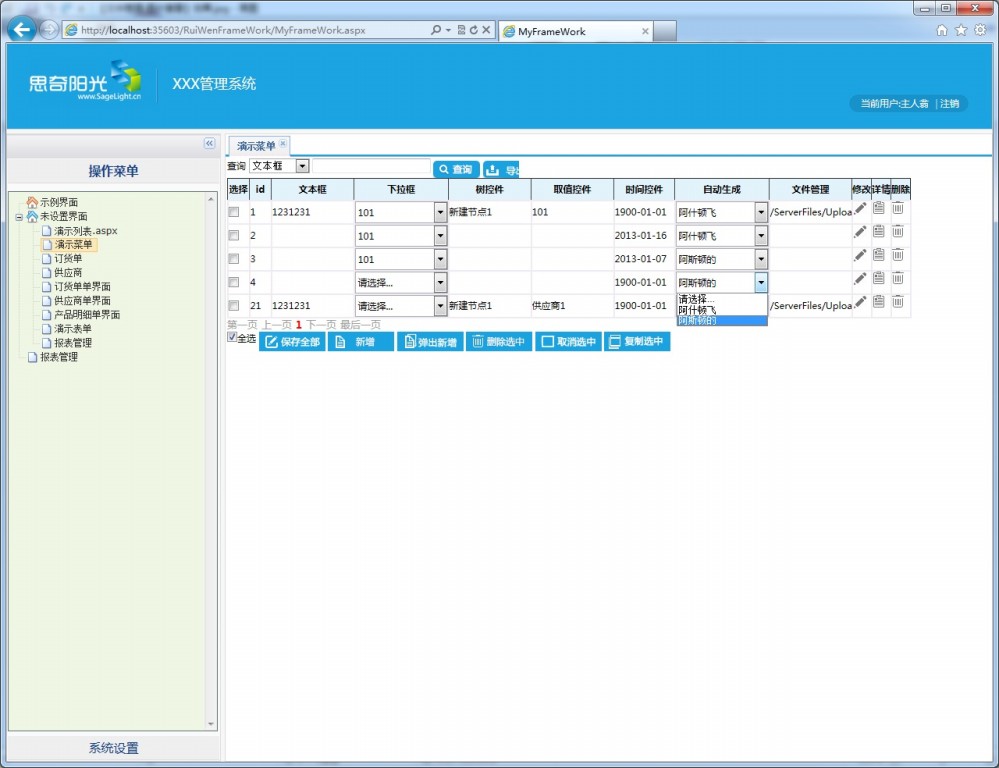
Task: Click the edit pencil icon for row id 21
Action: (x=860, y=301)
